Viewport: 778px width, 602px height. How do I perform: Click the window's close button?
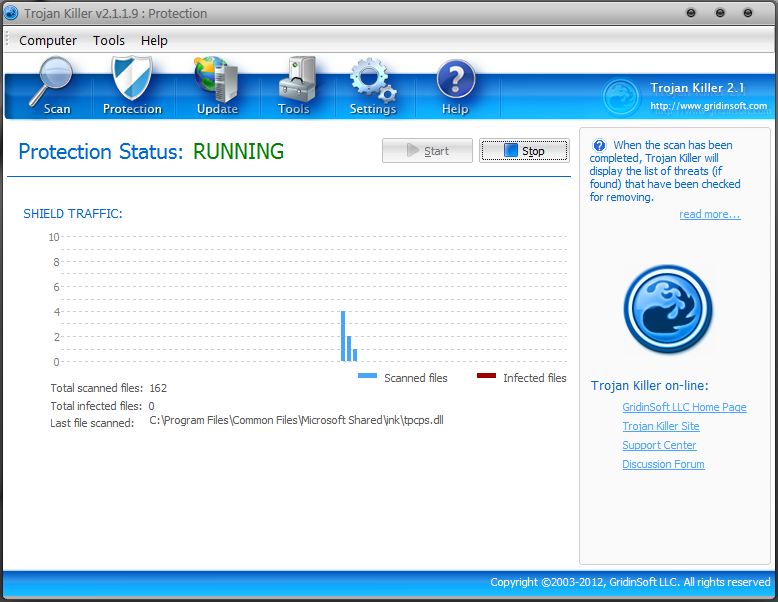coord(748,13)
